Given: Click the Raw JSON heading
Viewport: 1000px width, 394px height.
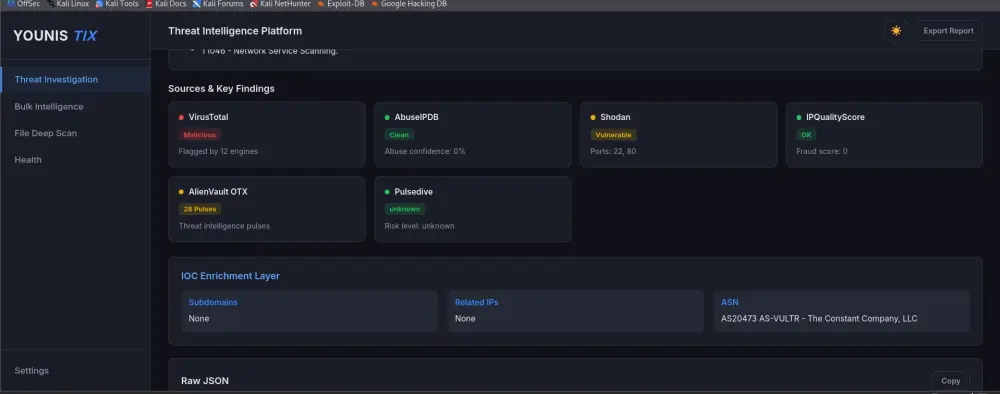Looking at the screenshot, I should tap(205, 381).
